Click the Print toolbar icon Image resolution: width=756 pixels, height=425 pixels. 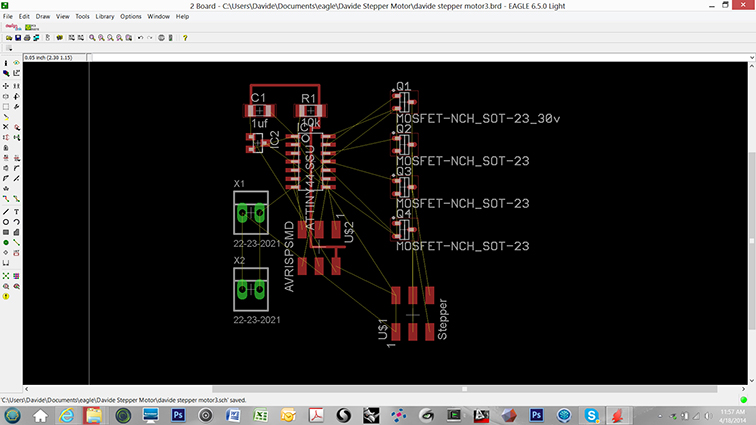pos(27,38)
